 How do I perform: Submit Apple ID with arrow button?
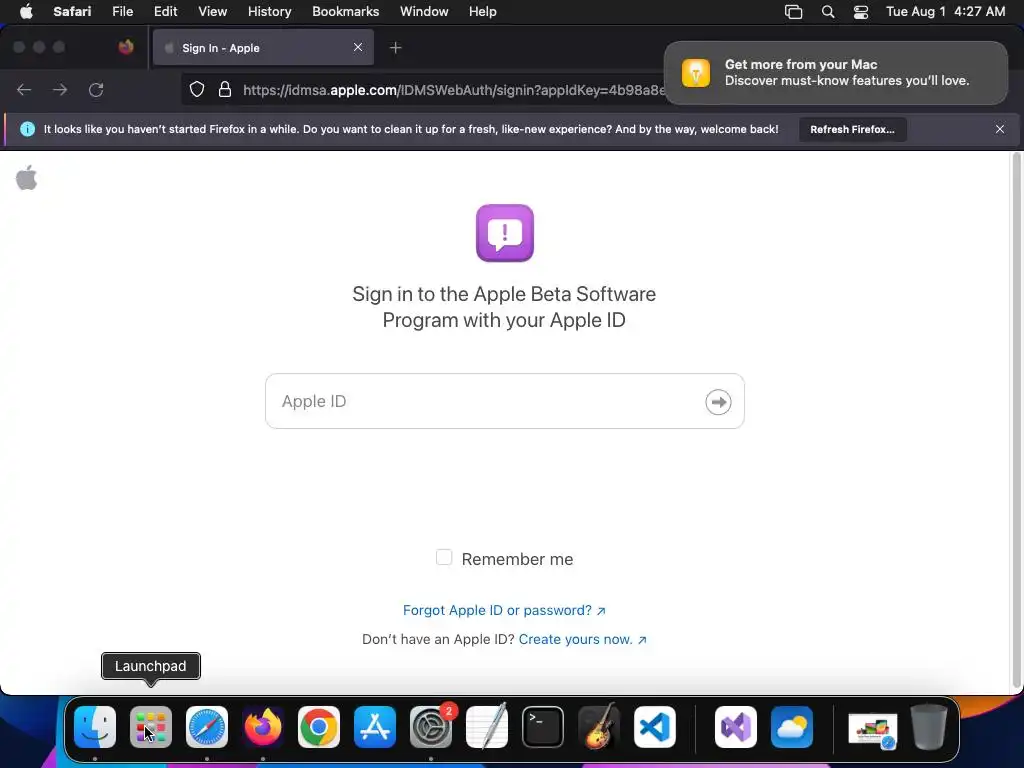coord(718,402)
